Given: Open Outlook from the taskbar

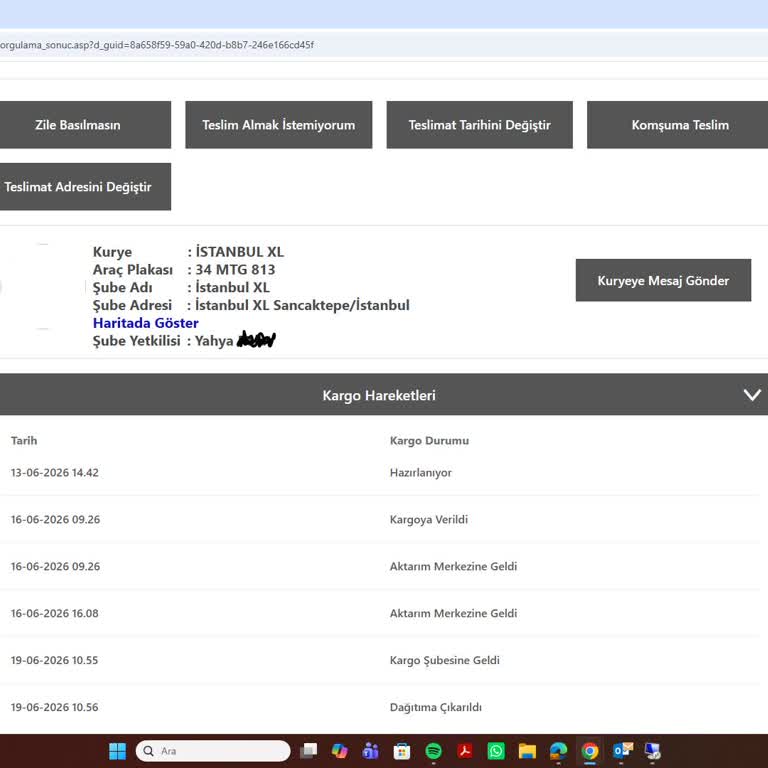Looking at the screenshot, I should coord(622,751).
